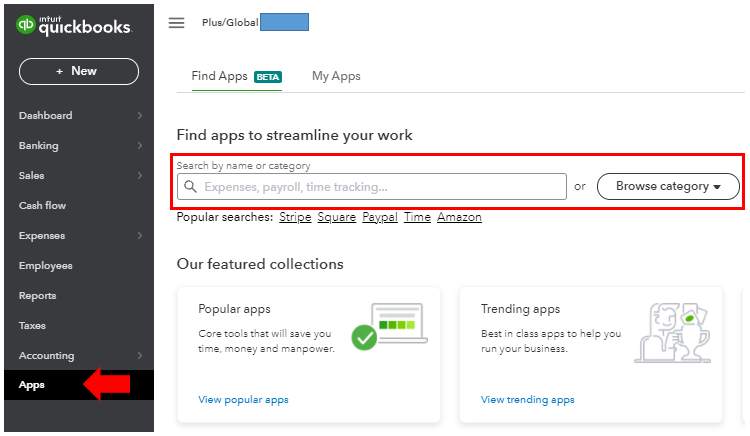
Task: Search popular term Time
Action: coord(418,217)
